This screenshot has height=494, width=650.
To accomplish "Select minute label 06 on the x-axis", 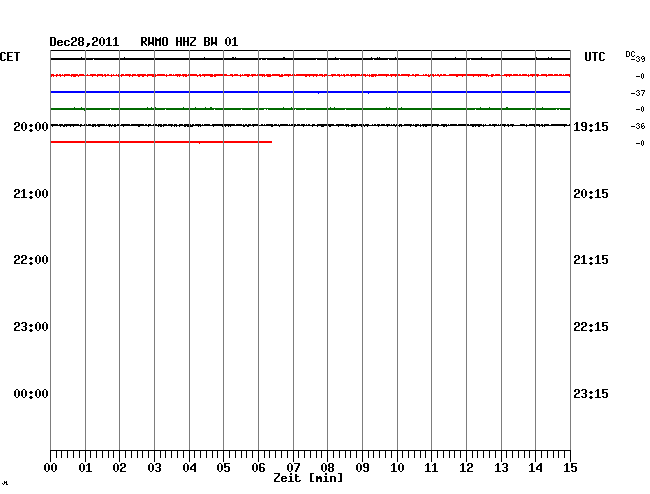I will tap(258, 468).
